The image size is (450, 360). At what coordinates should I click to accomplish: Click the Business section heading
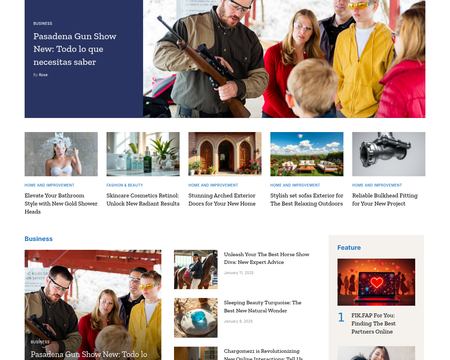[x=39, y=239]
